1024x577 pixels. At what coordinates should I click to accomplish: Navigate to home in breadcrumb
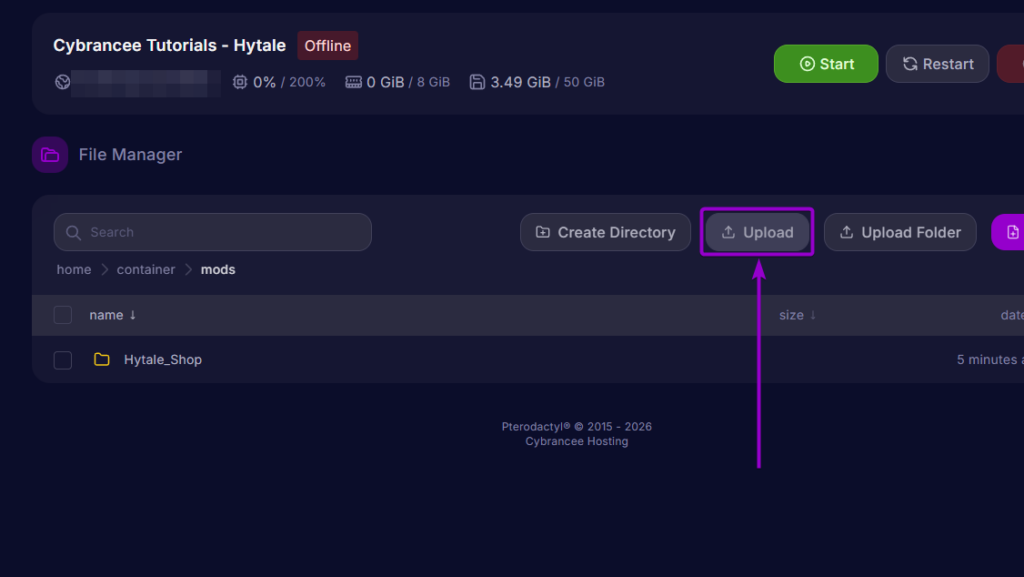pyautogui.click(x=74, y=270)
